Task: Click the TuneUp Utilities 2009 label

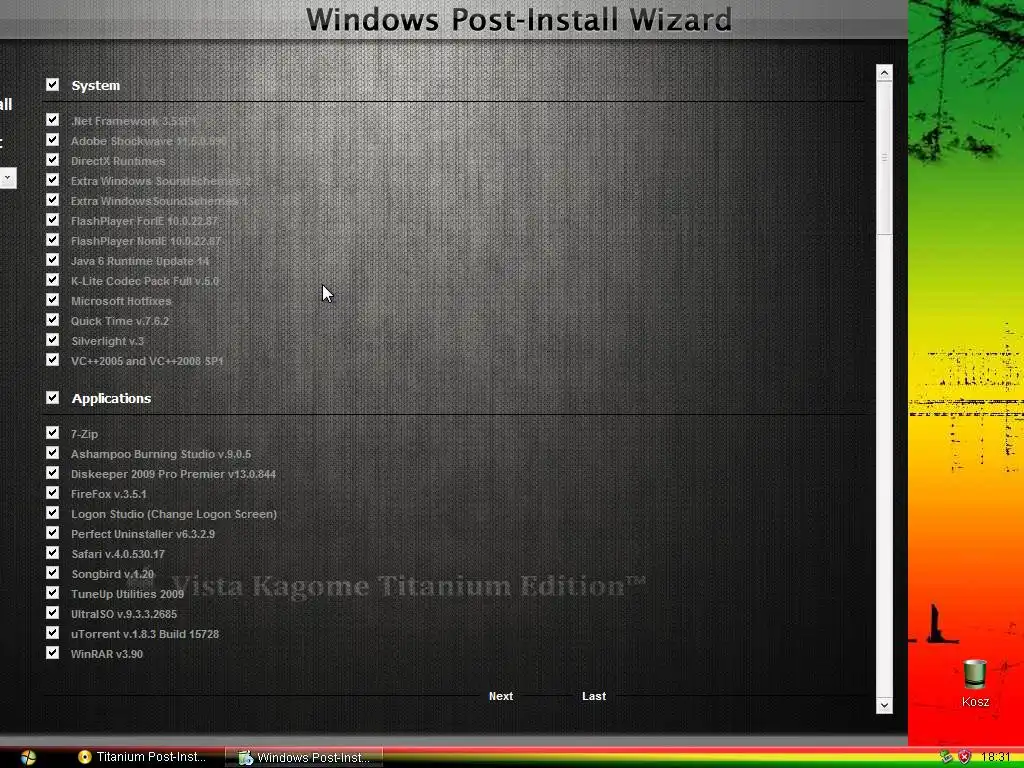Action: click(127, 594)
